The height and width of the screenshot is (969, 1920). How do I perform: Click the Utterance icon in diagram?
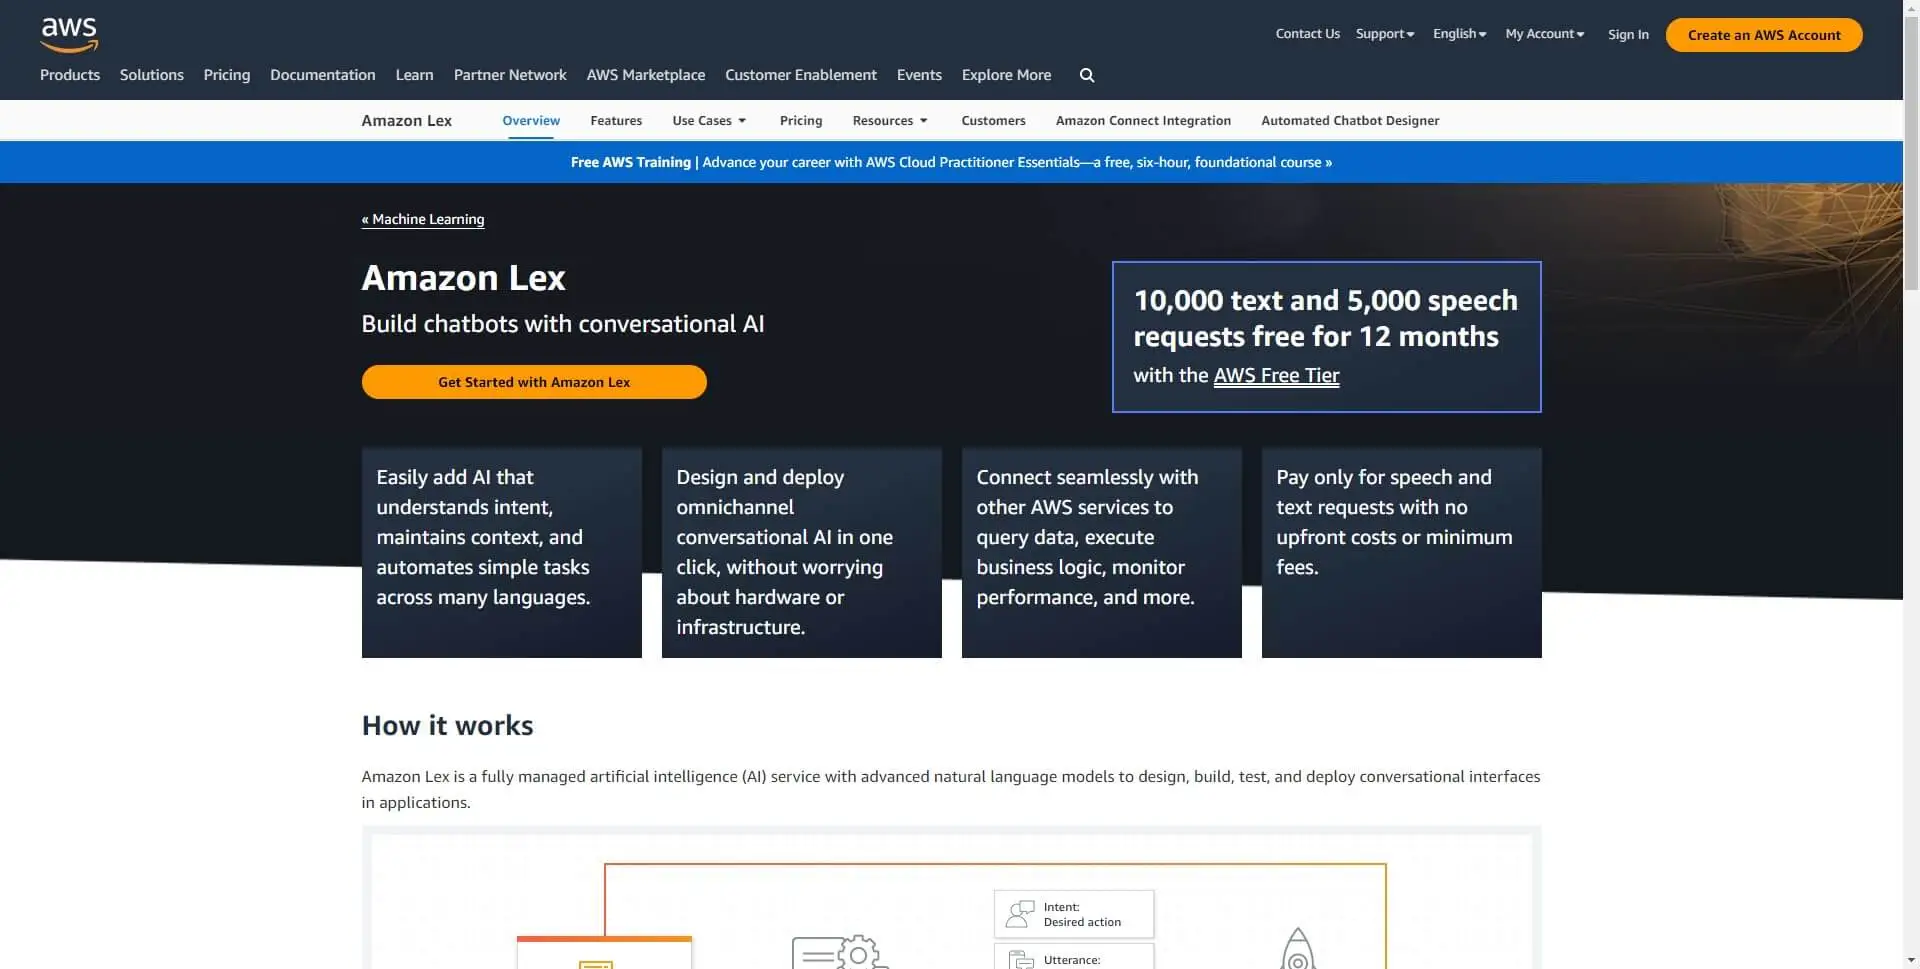pos(1021,960)
